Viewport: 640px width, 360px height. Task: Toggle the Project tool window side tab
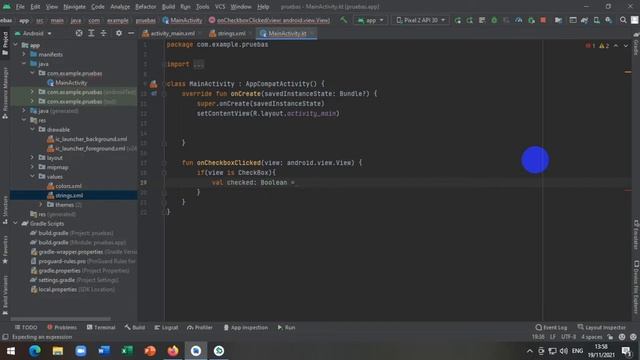tap(5, 43)
